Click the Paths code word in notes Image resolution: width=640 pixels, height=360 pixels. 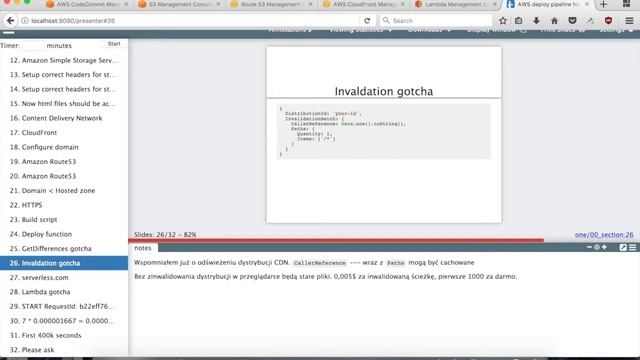click(396, 263)
